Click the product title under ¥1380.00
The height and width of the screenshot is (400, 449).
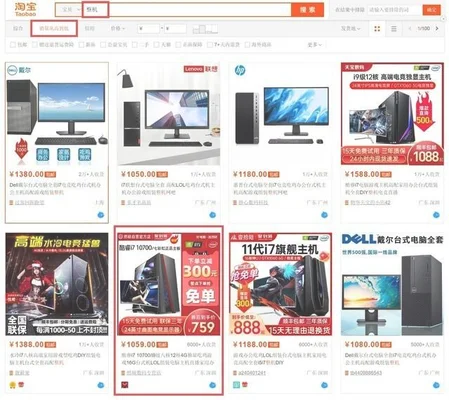click(55, 188)
